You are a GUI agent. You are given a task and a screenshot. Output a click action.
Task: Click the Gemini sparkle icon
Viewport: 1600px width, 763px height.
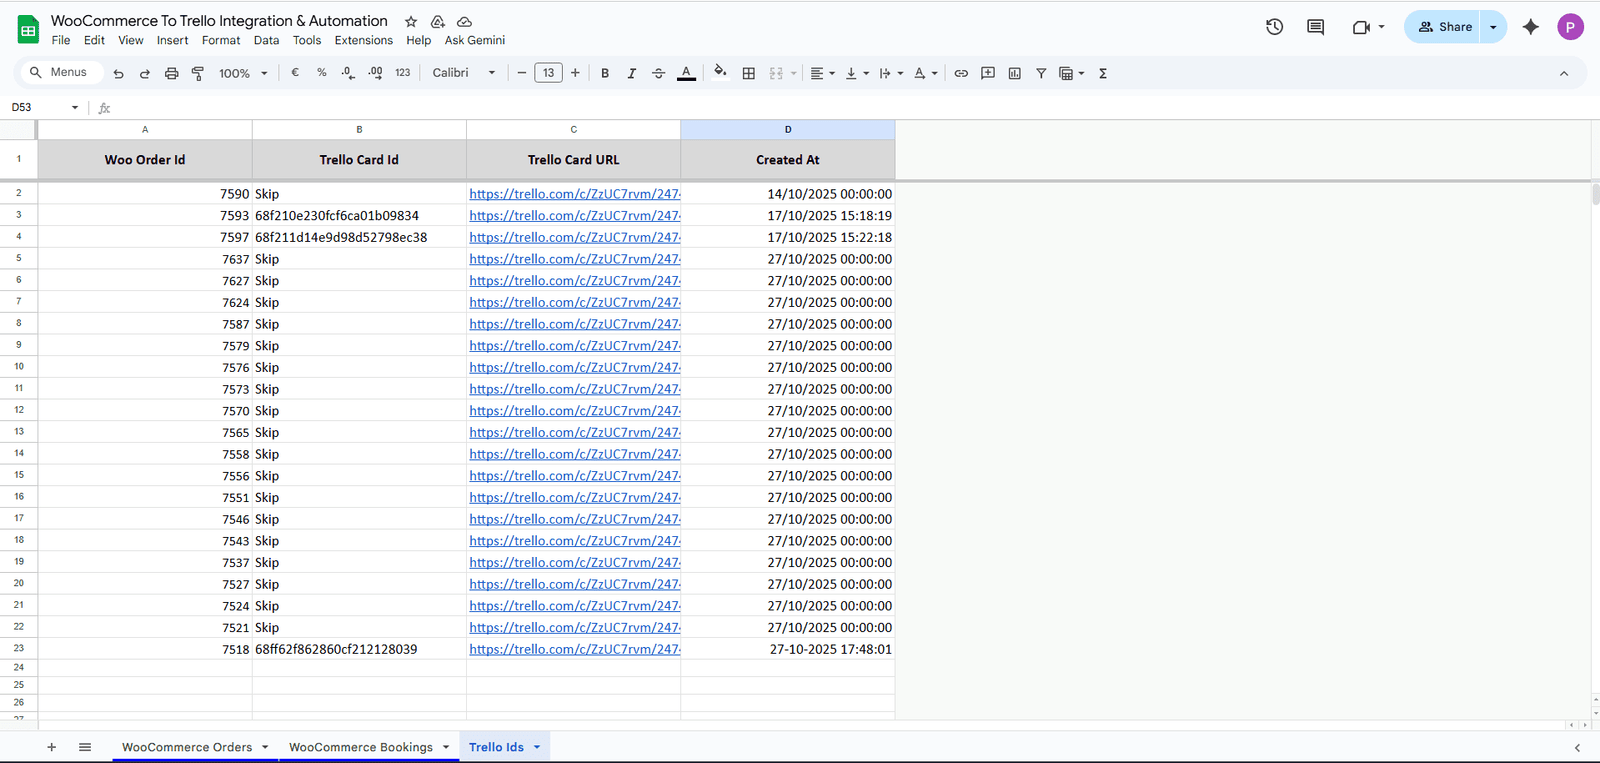[x=1531, y=27]
